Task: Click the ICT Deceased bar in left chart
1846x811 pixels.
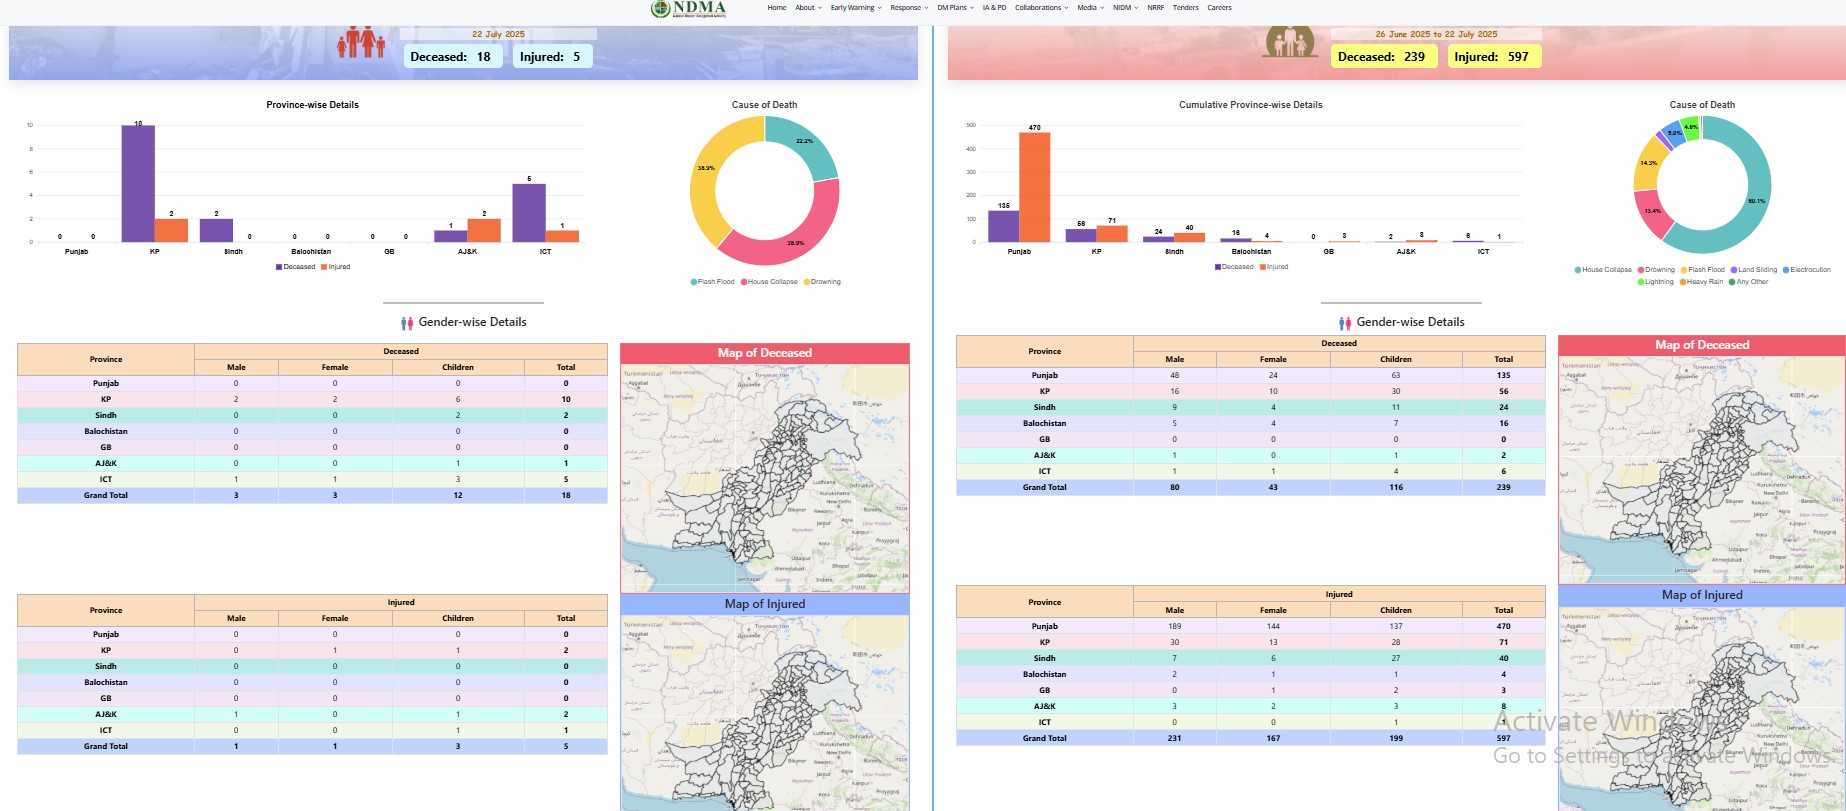Action: click(529, 213)
